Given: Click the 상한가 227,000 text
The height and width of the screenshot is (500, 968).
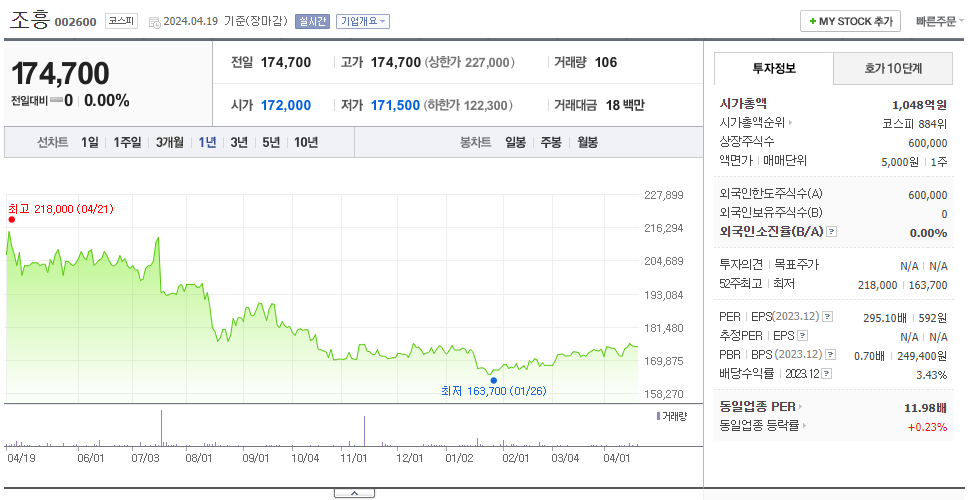Looking at the screenshot, I should coord(470,62).
